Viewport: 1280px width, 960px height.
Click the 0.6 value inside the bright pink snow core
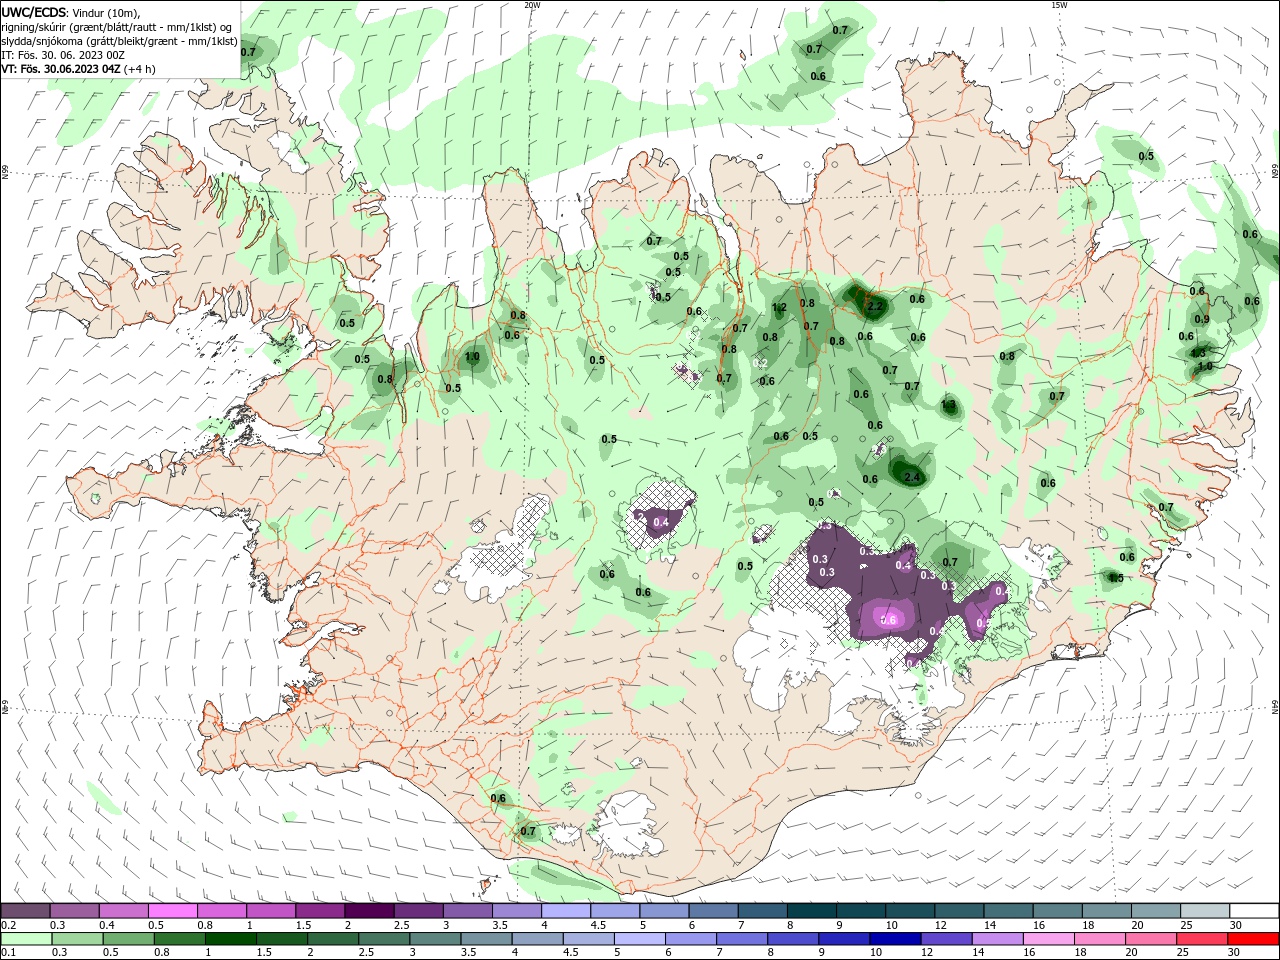pyautogui.click(x=888, y=620)
